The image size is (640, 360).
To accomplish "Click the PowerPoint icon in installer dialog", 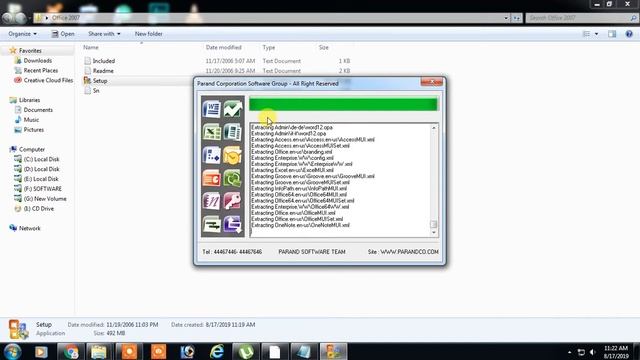I will [x=211, y=178].
